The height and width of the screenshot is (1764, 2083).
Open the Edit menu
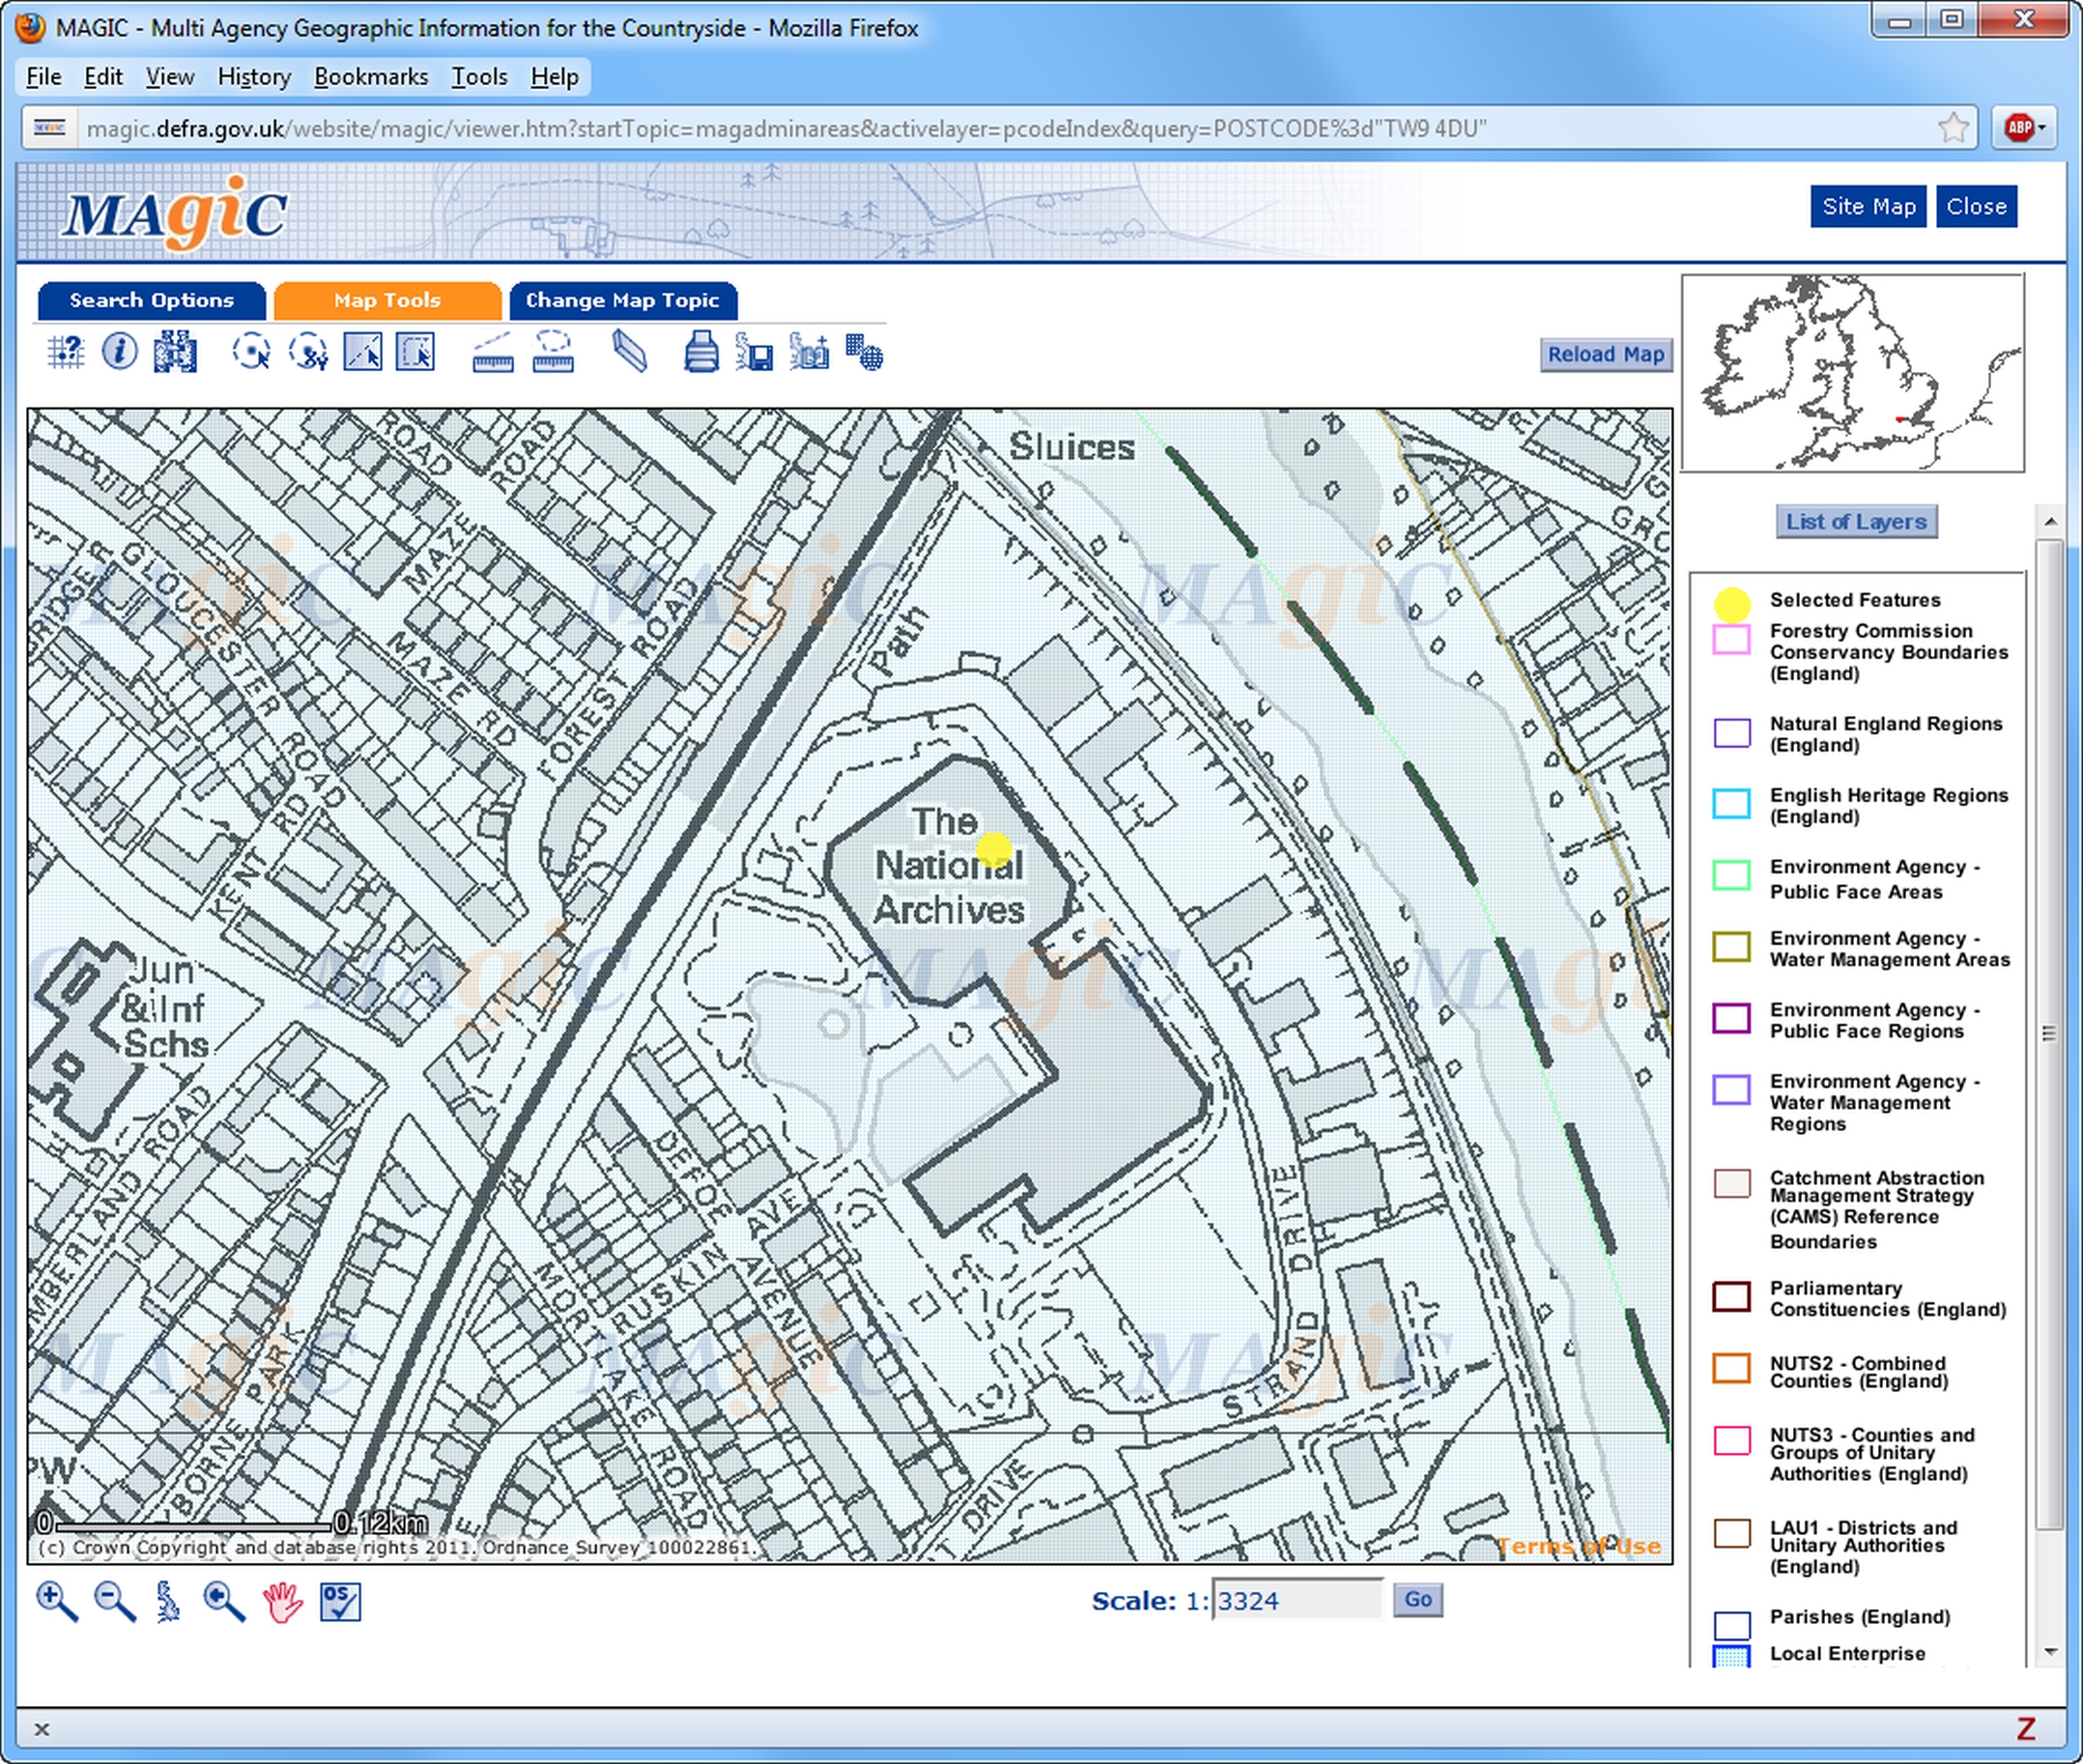pyautogui.click(x=103, y=77)
